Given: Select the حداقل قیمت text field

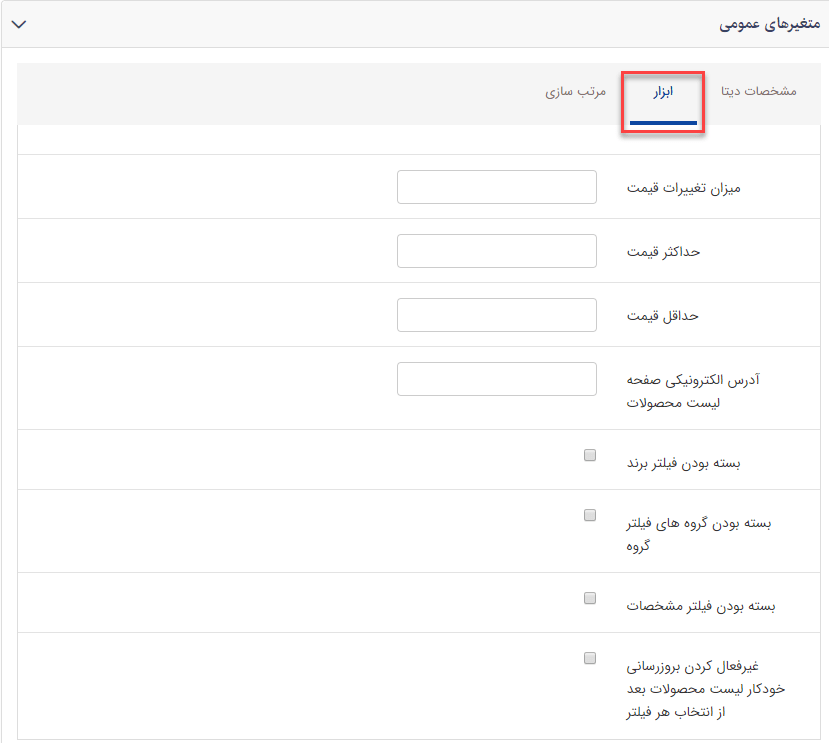Looking at the screenshot, I should click(496, 315).
